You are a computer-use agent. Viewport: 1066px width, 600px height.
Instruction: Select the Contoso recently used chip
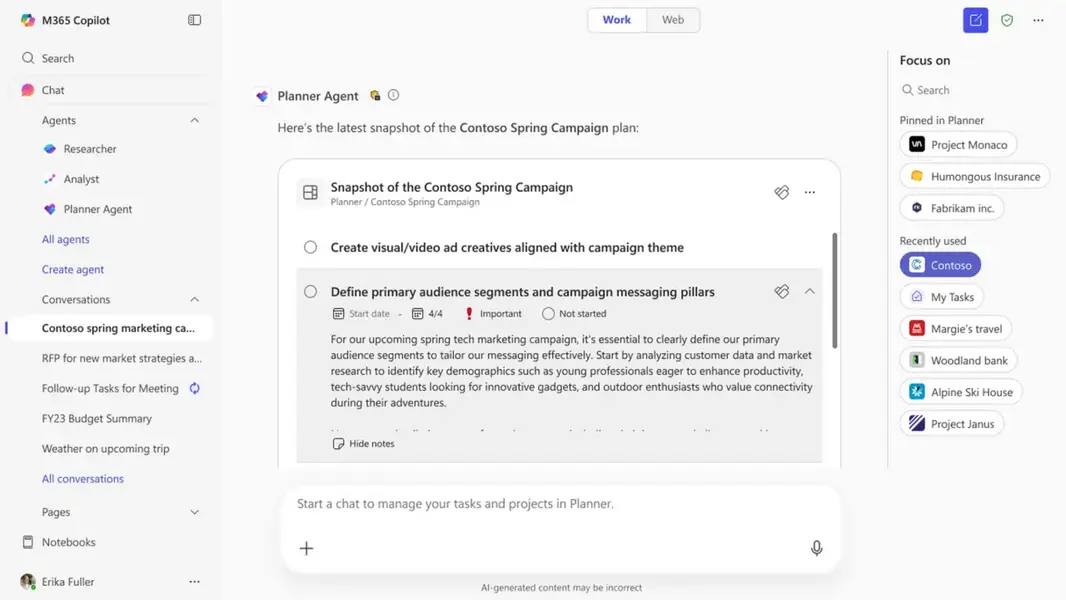940,265
